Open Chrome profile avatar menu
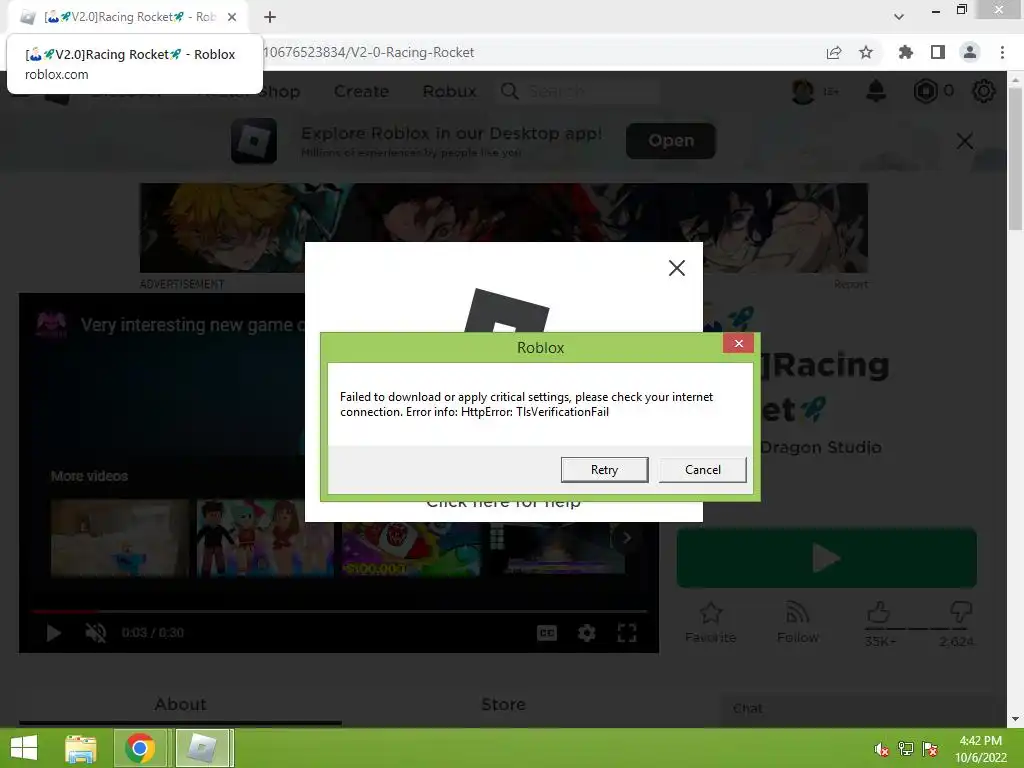 [970, 52]
